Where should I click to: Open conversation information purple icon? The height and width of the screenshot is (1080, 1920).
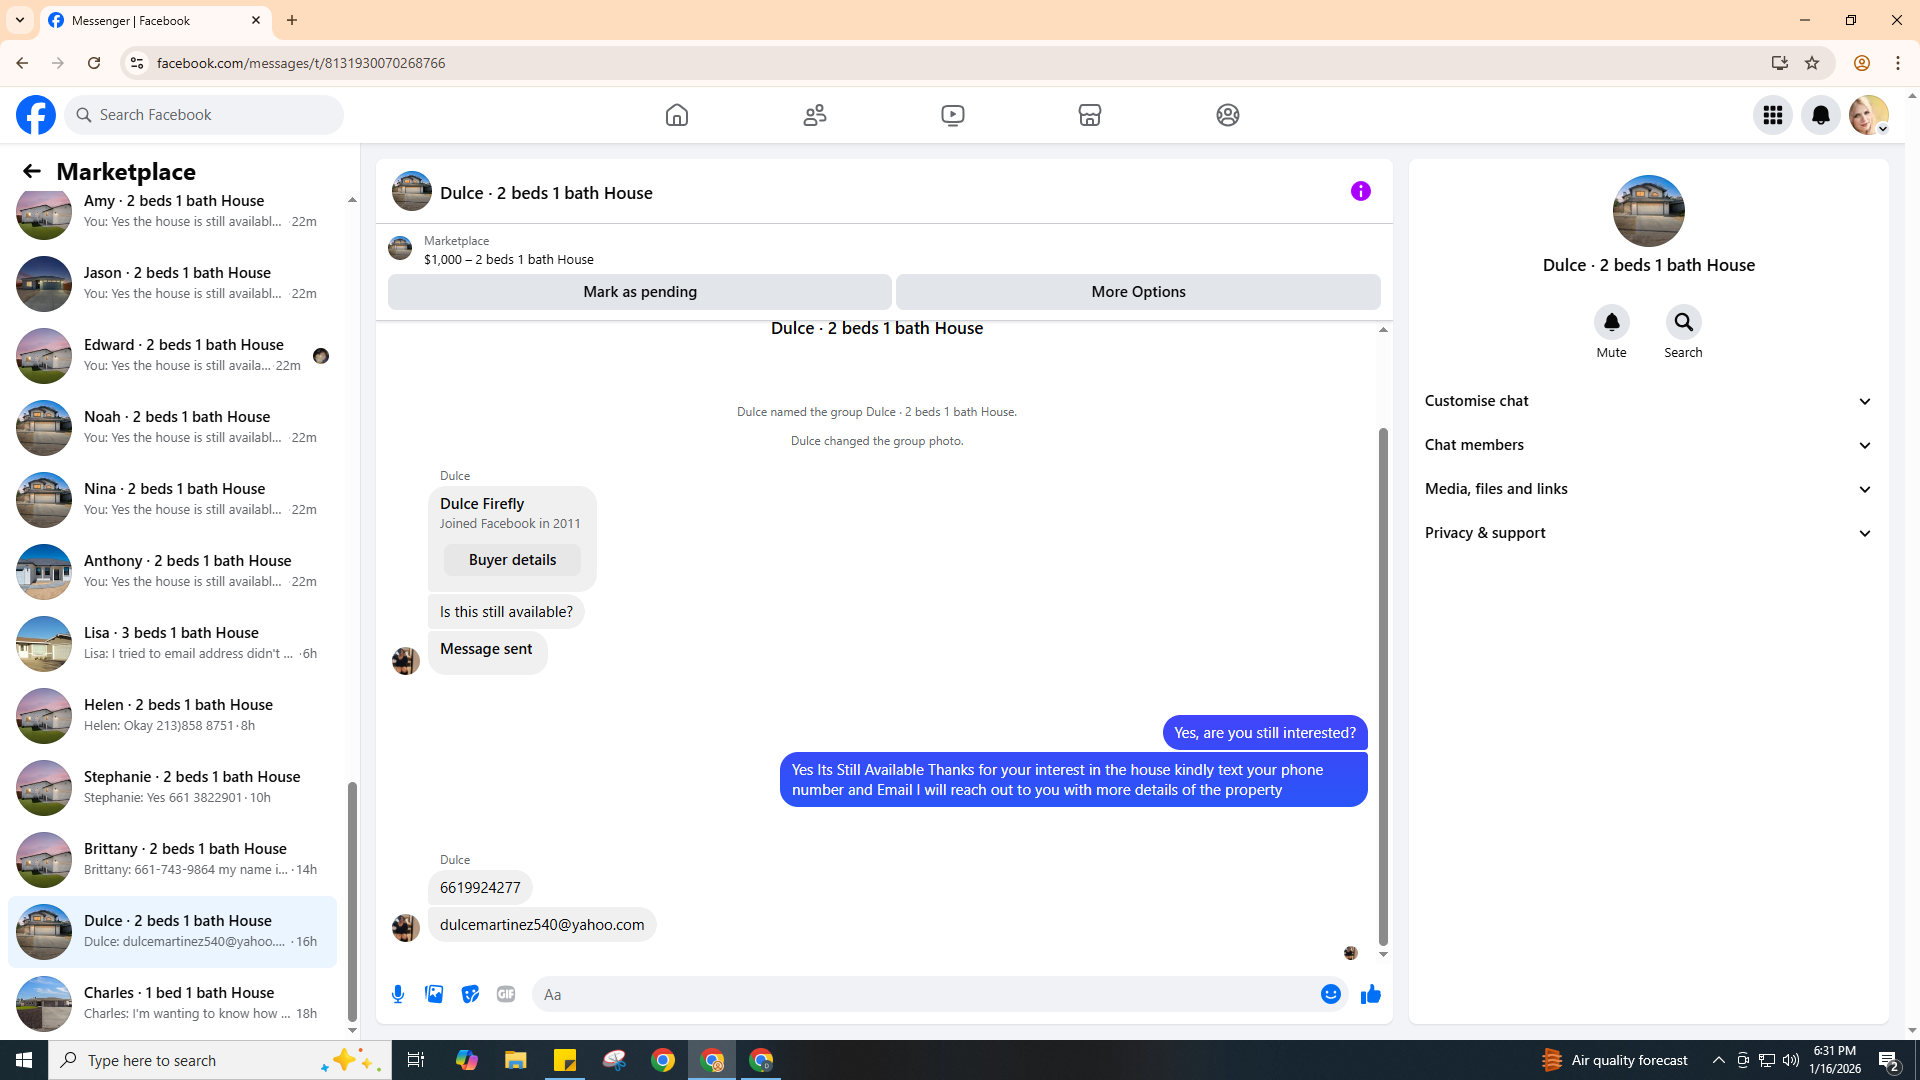coord(1360,191)
